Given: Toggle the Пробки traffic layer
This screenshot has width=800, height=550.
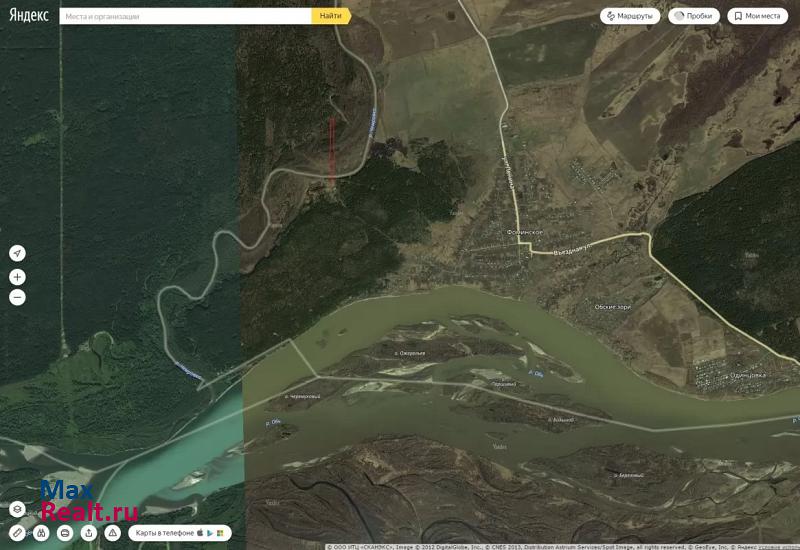Looking at the screenshot, I should pyautogui.click(x=694, y=16).
